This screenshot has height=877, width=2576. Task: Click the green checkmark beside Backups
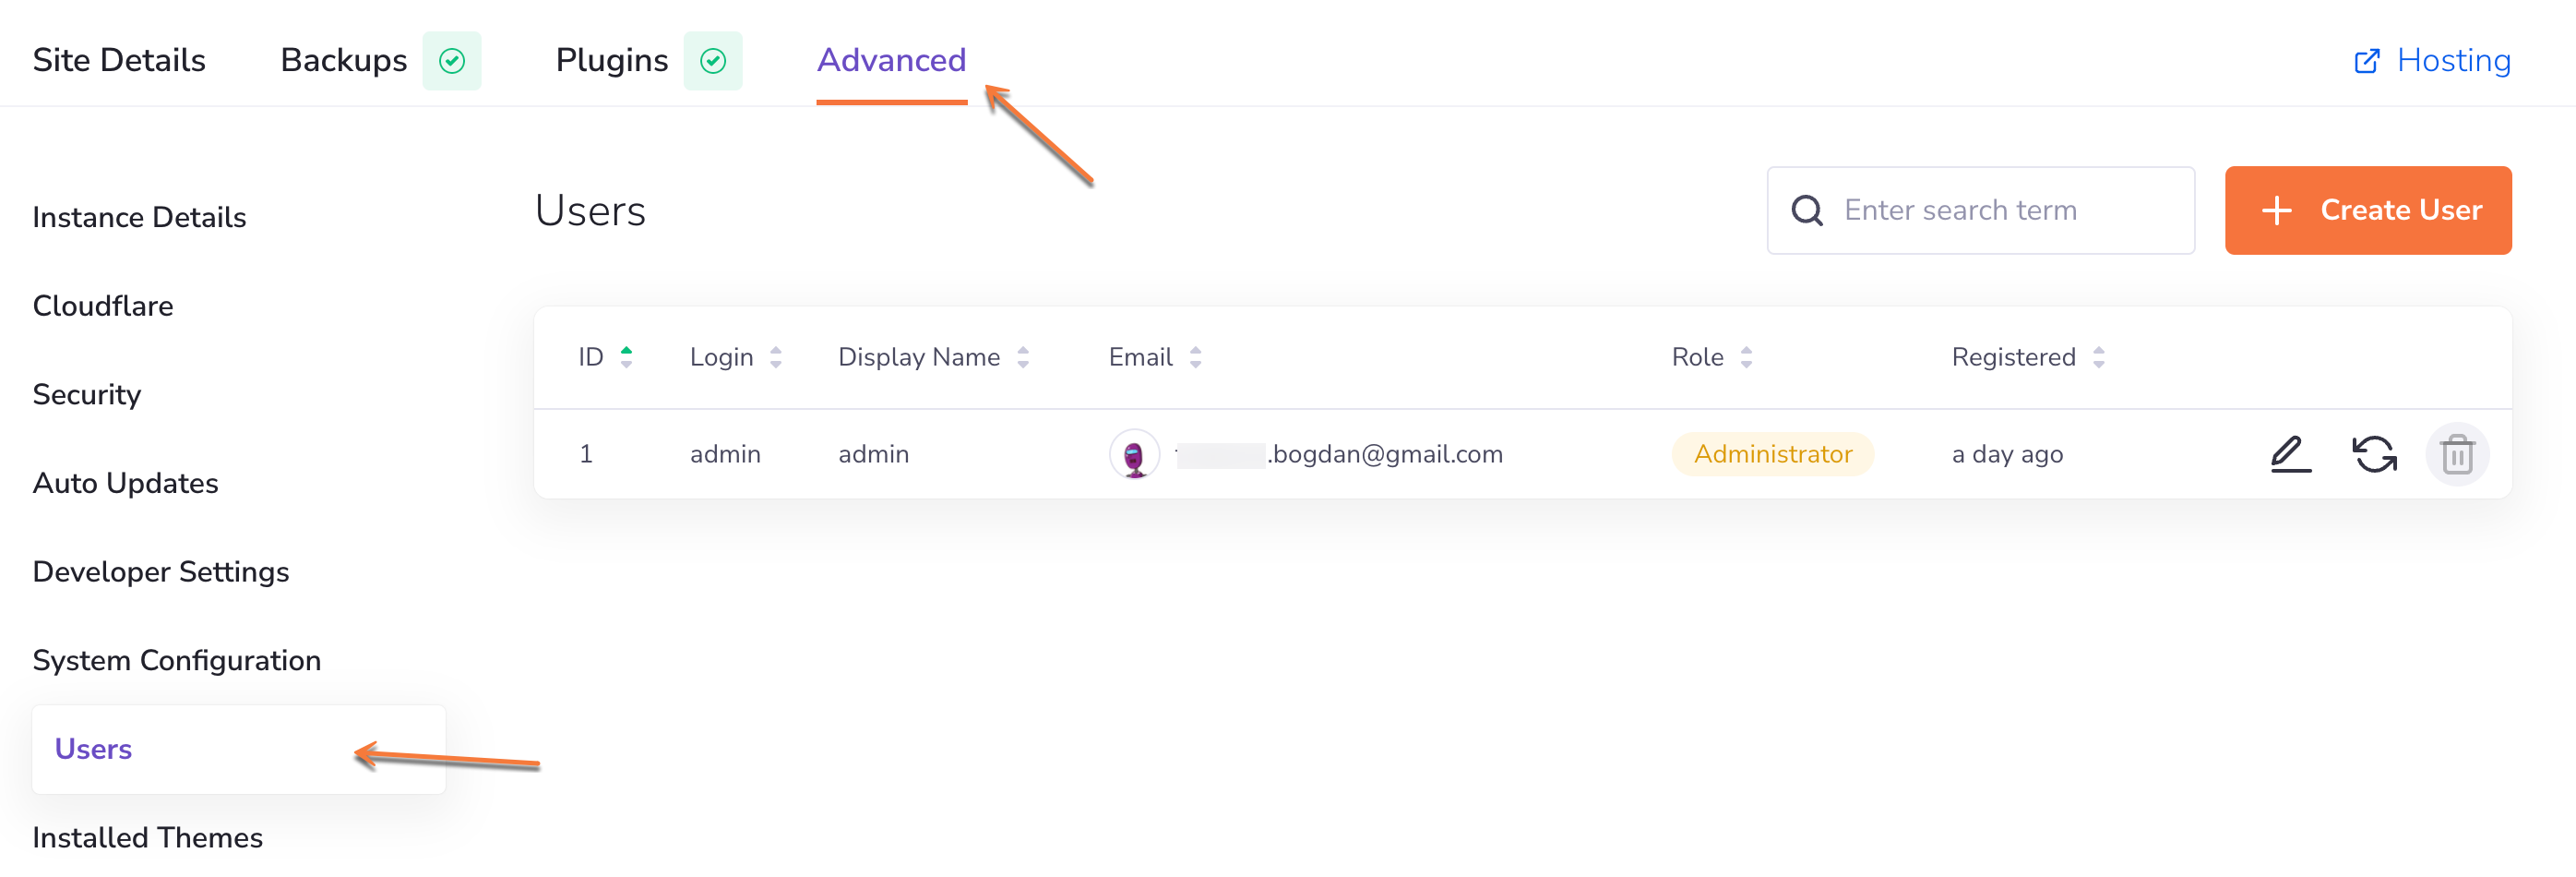[452, 60]
